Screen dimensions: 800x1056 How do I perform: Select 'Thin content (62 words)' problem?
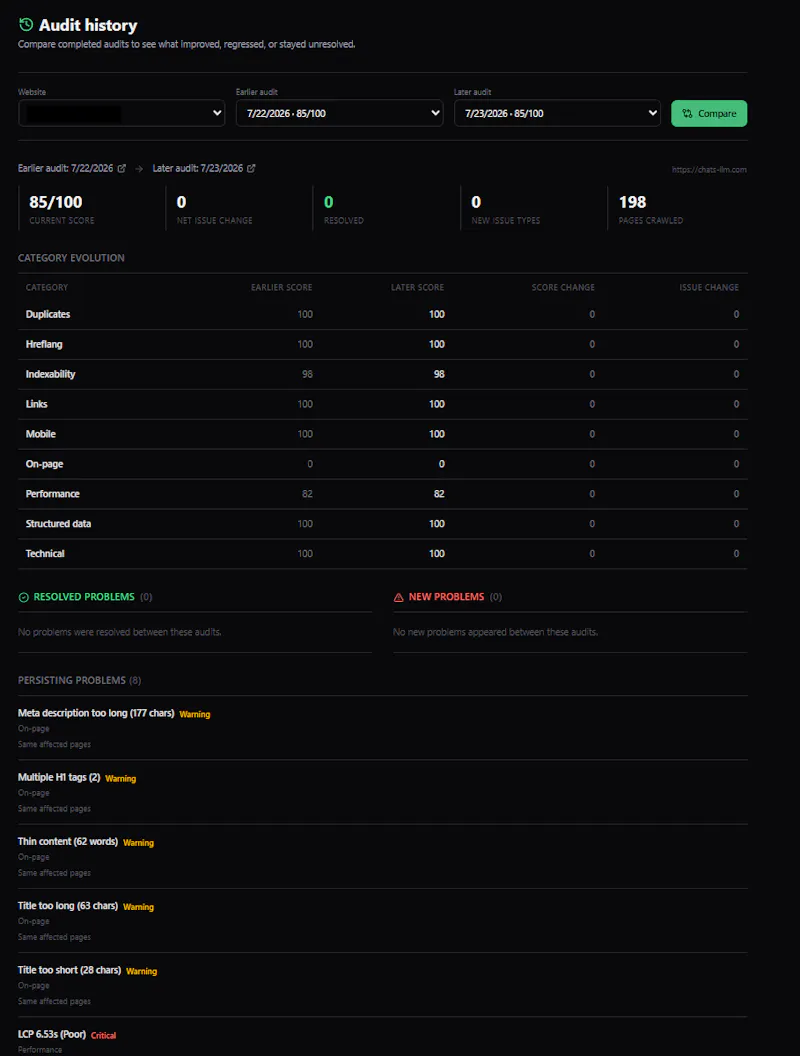[68, 842]
